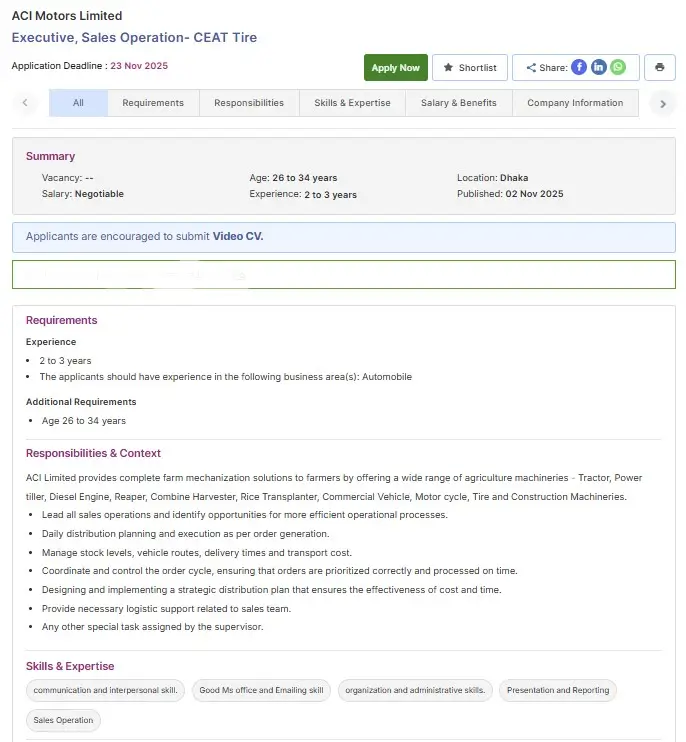Share the job via WhatsApp

[x=618, y=67]
